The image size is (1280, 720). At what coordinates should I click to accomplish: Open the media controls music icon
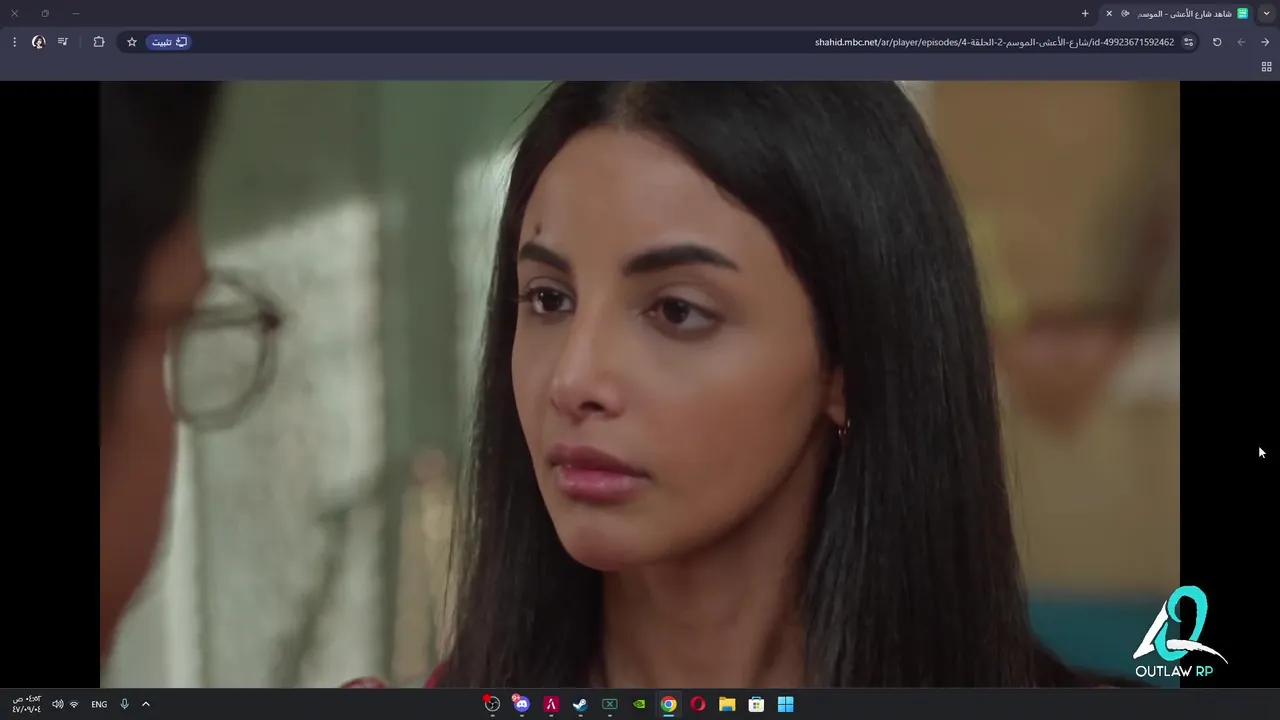click(x=63, y=42)
